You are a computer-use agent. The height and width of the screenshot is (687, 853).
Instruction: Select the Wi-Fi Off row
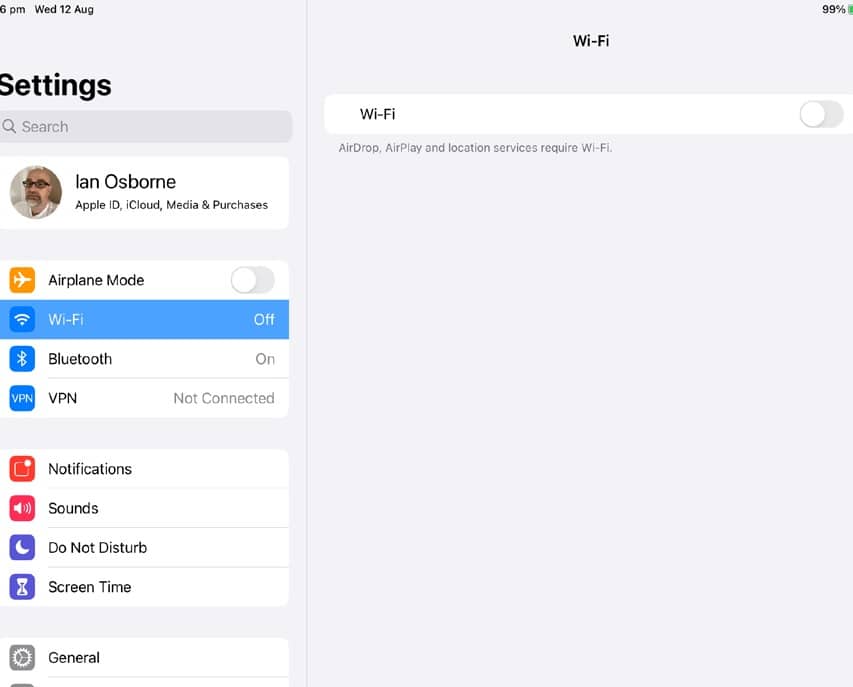click(x=144, y=319)
